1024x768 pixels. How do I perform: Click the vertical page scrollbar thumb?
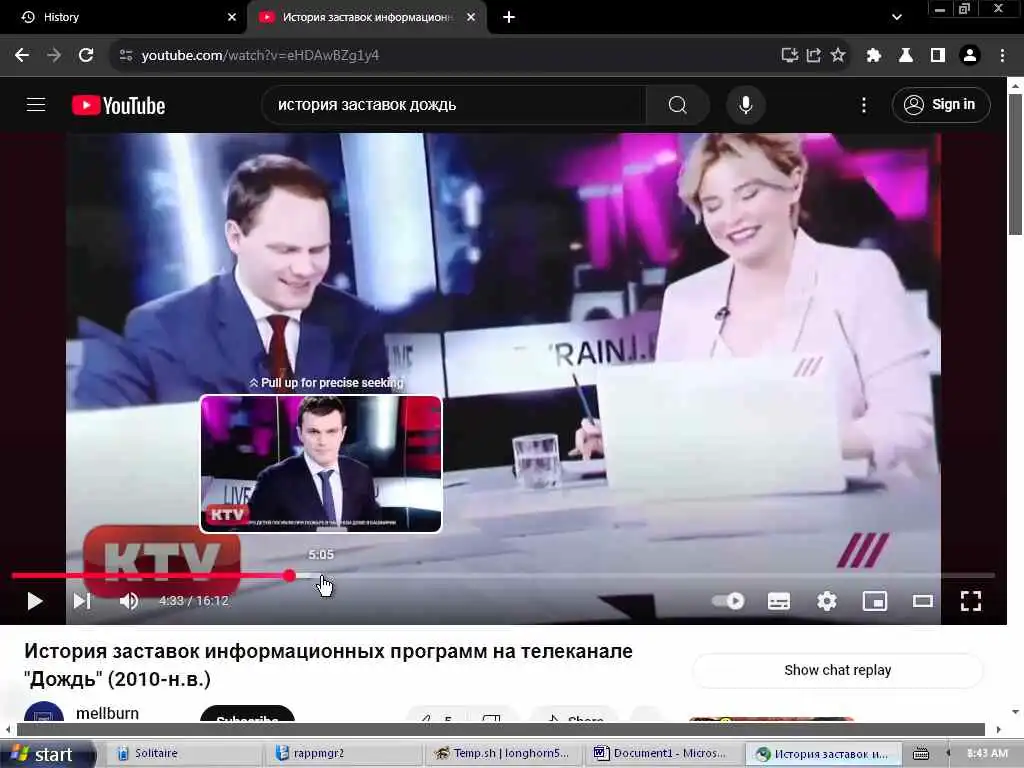1015,163
